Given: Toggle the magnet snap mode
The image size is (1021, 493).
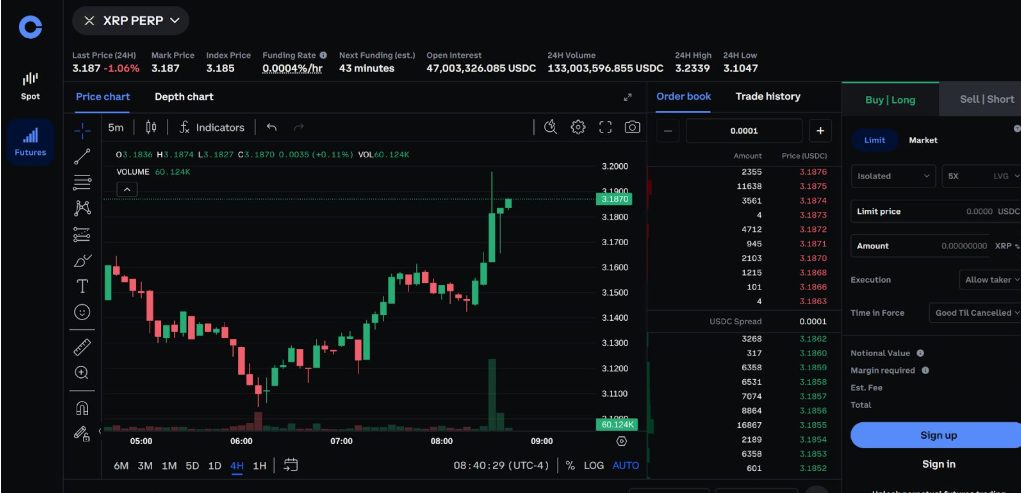Looking at the screenshot, I should coord(82,408).
